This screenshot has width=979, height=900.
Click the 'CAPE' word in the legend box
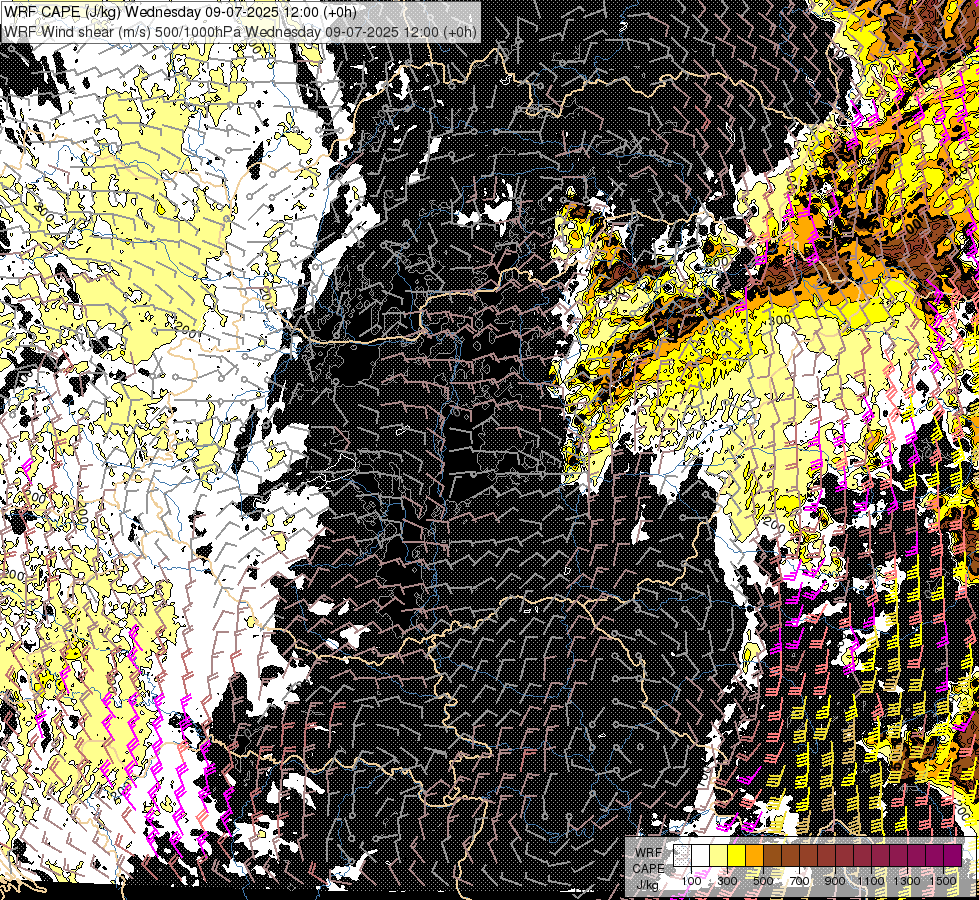click(x=648, y=868)
